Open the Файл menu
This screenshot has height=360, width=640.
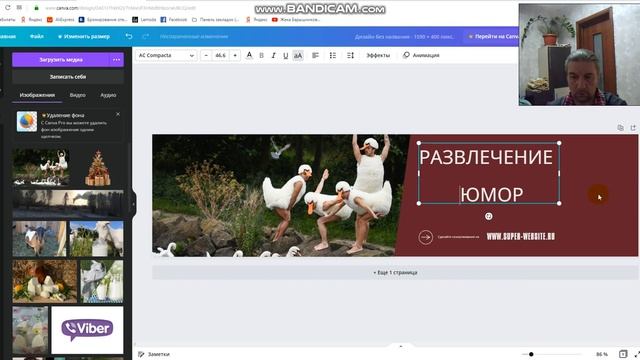coord(37,36)
